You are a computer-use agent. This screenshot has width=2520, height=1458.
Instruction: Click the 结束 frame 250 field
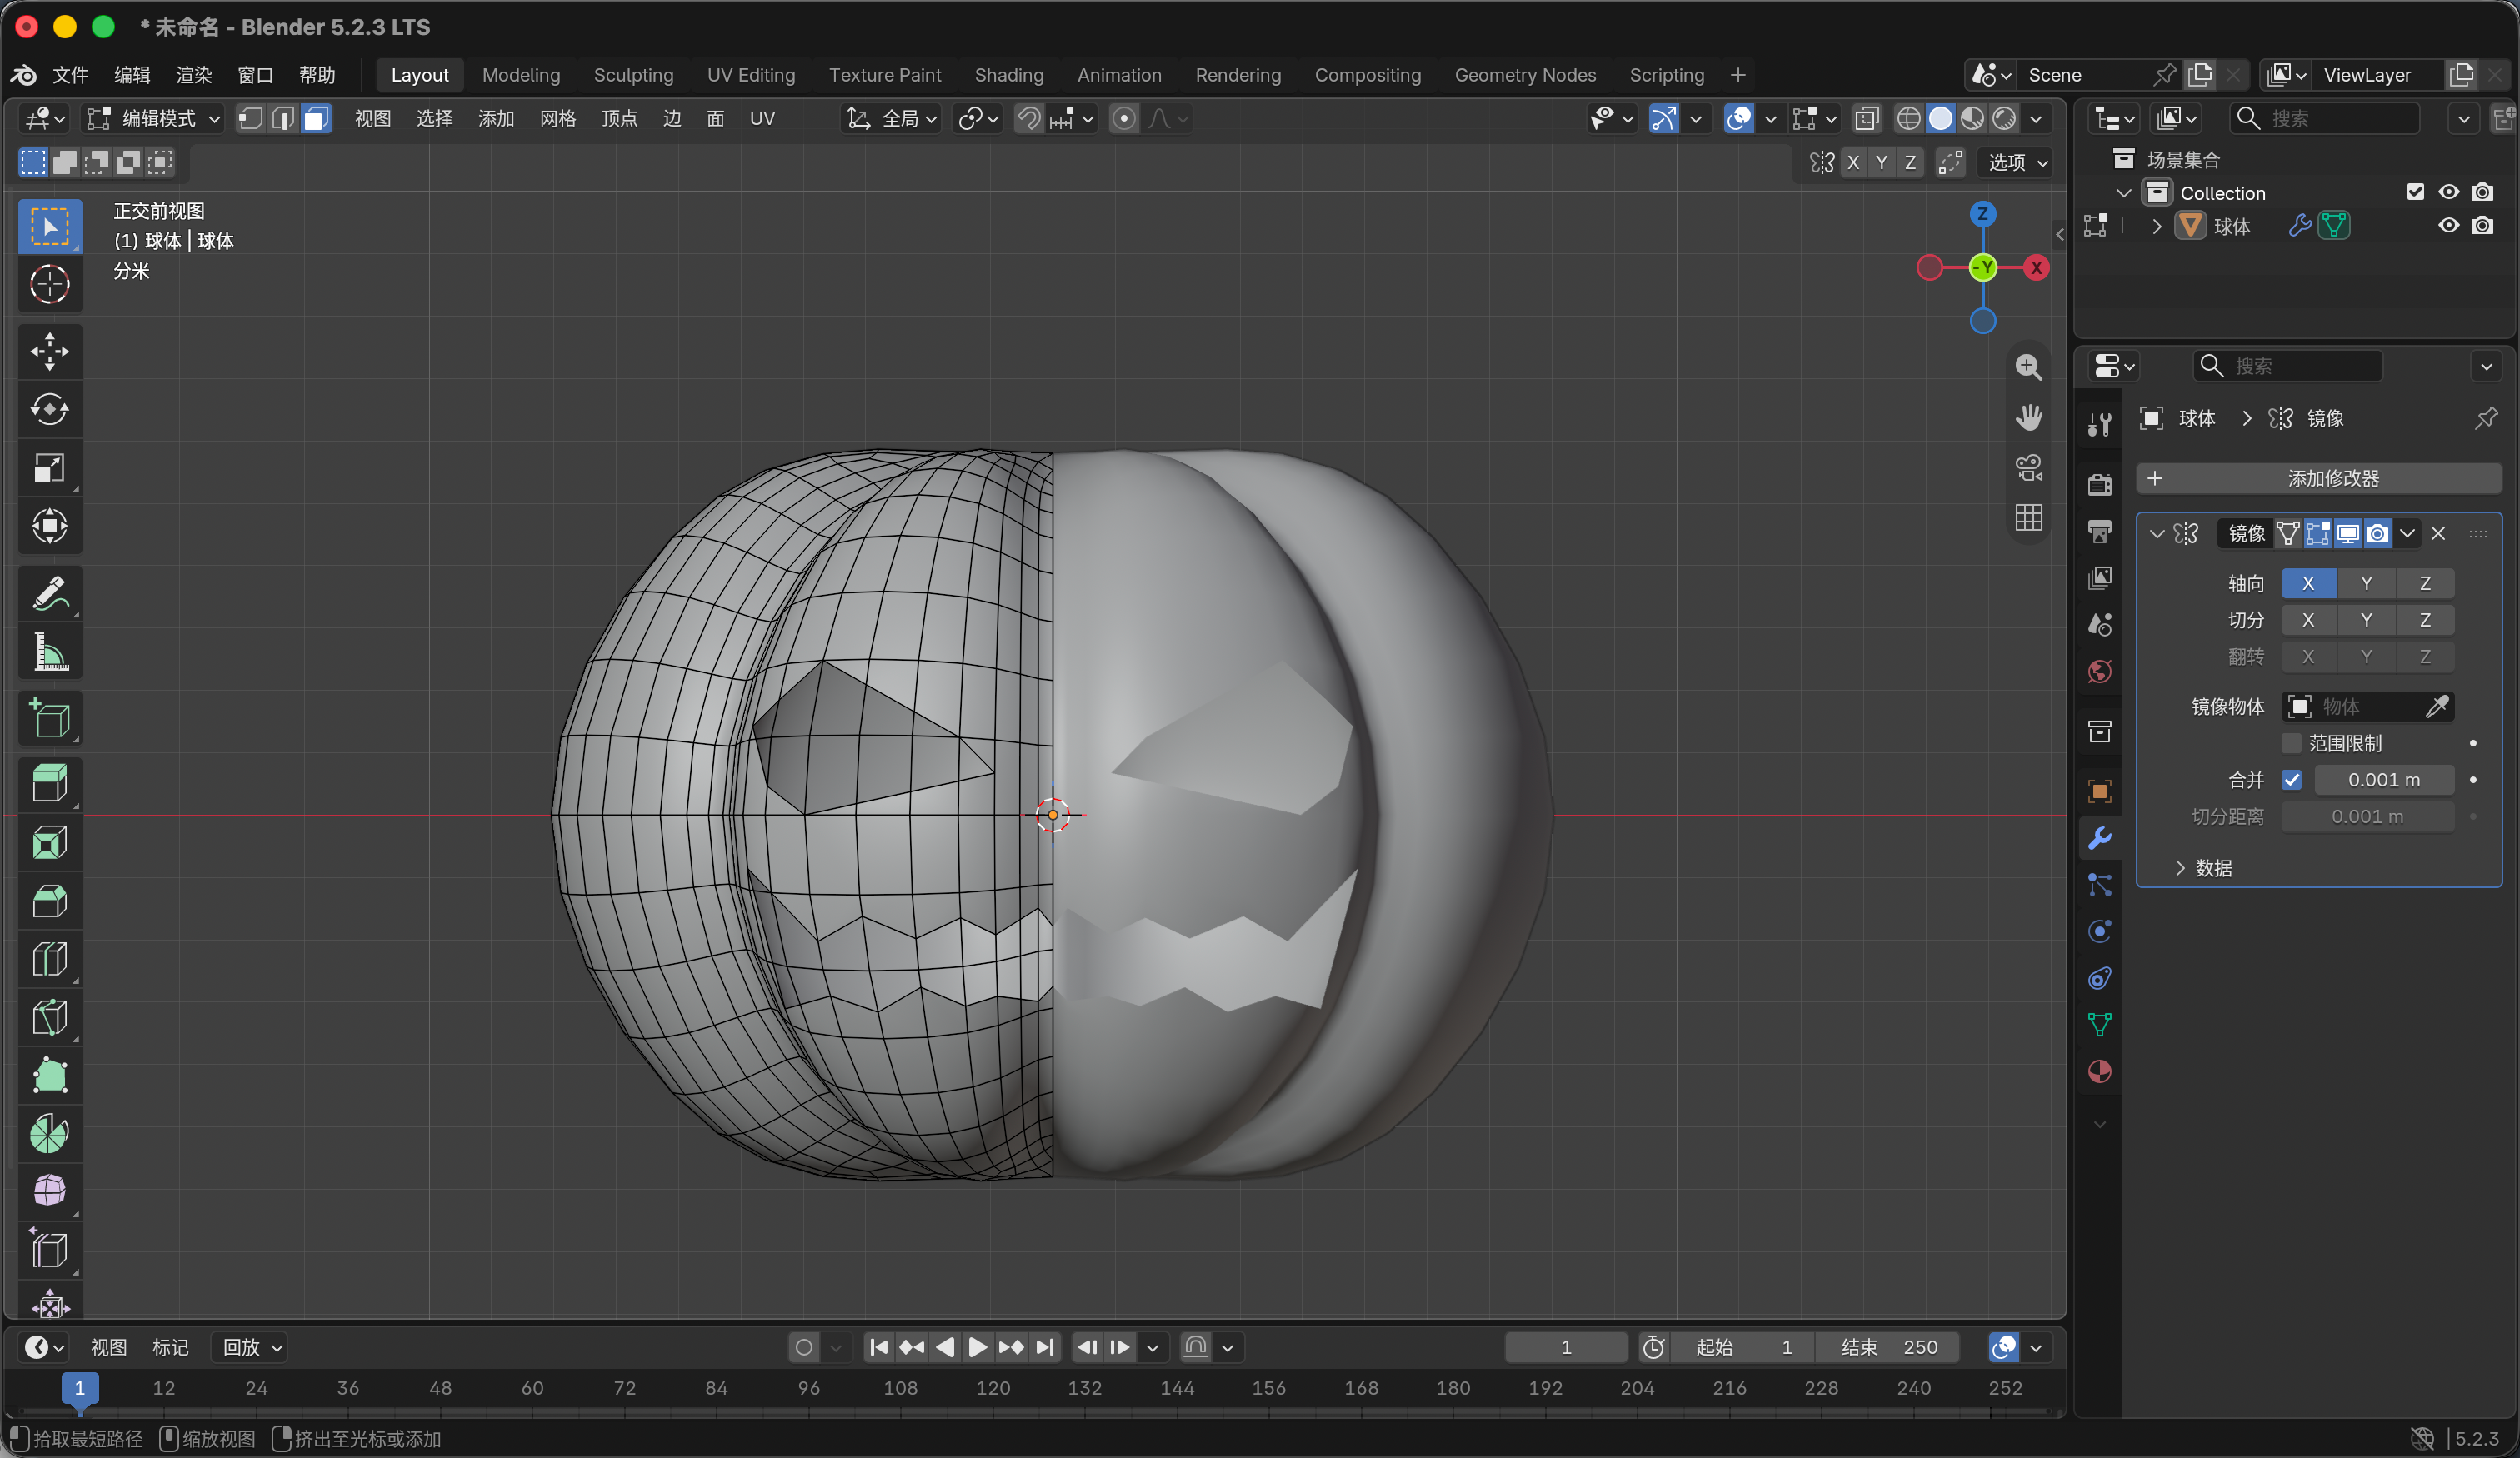1889,1347
